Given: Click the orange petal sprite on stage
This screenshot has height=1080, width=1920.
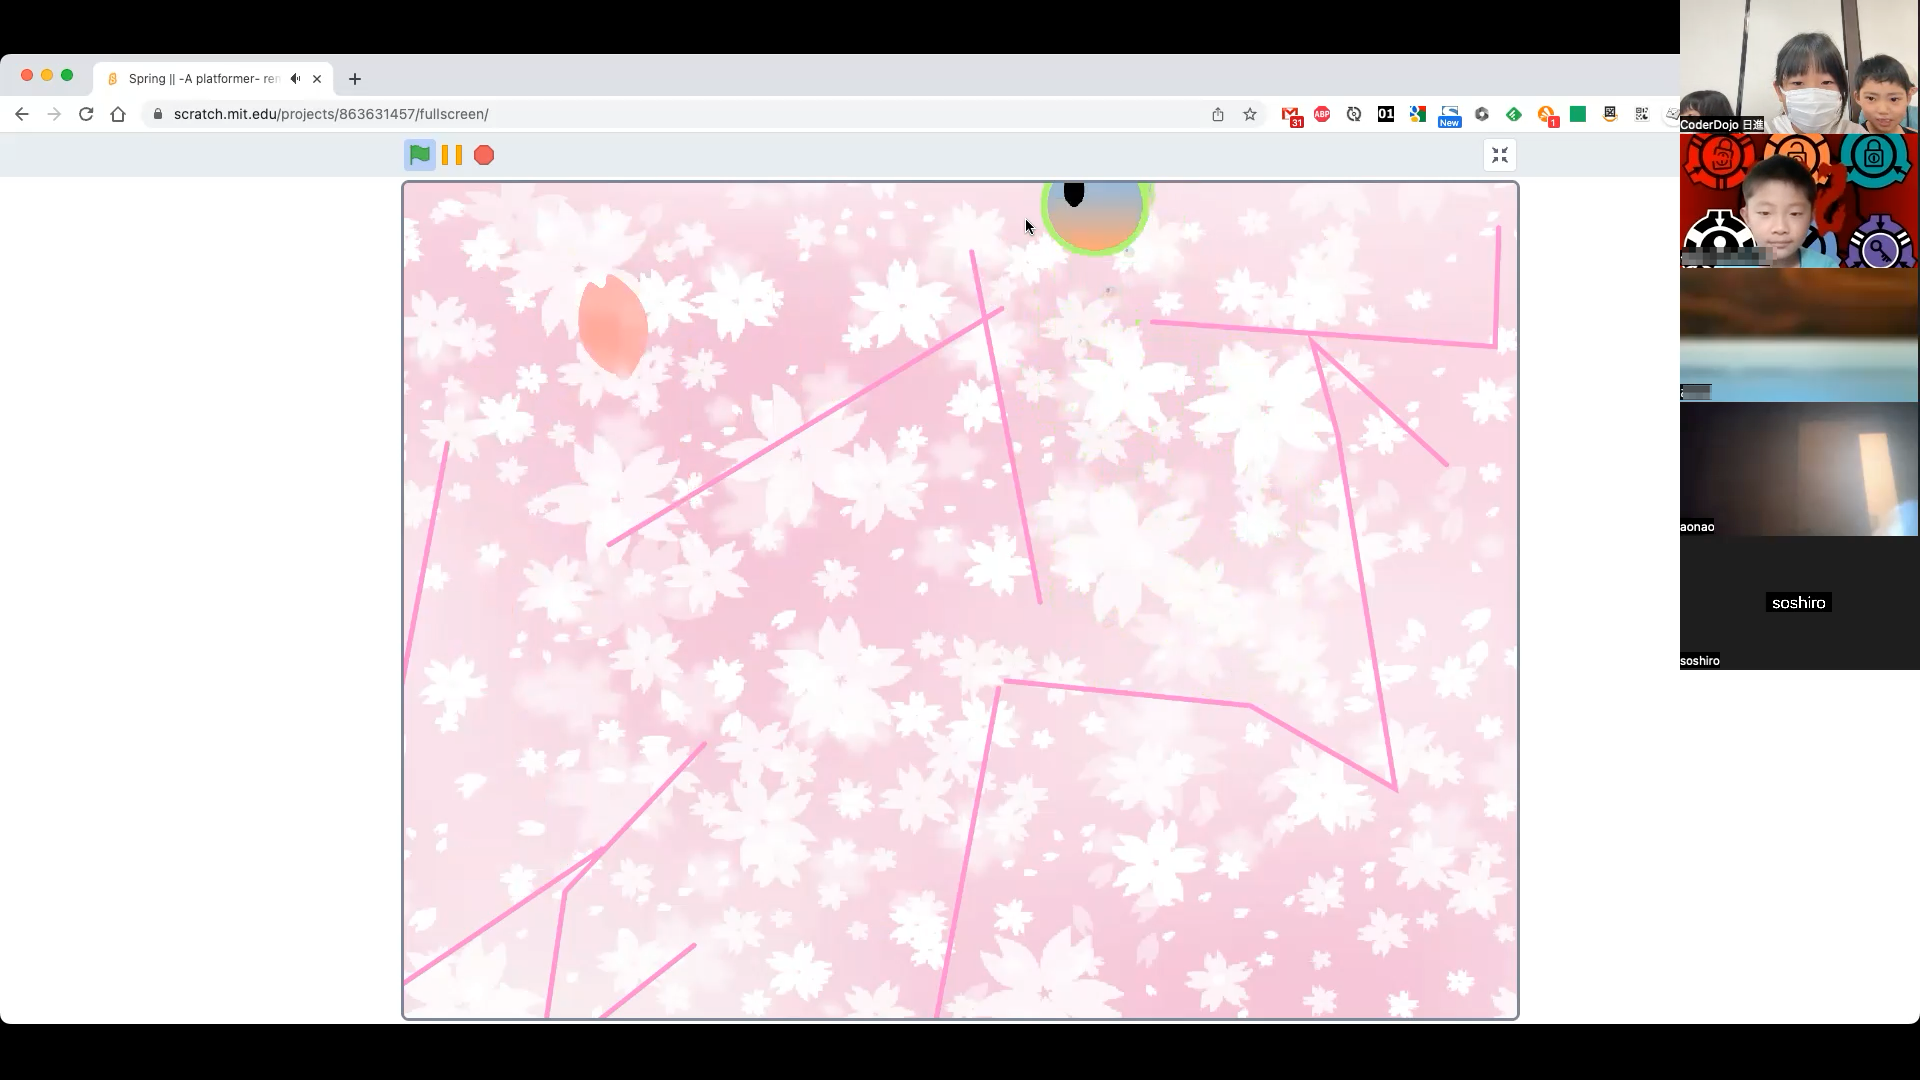Looking at the screenshot, I should [613, 325].
